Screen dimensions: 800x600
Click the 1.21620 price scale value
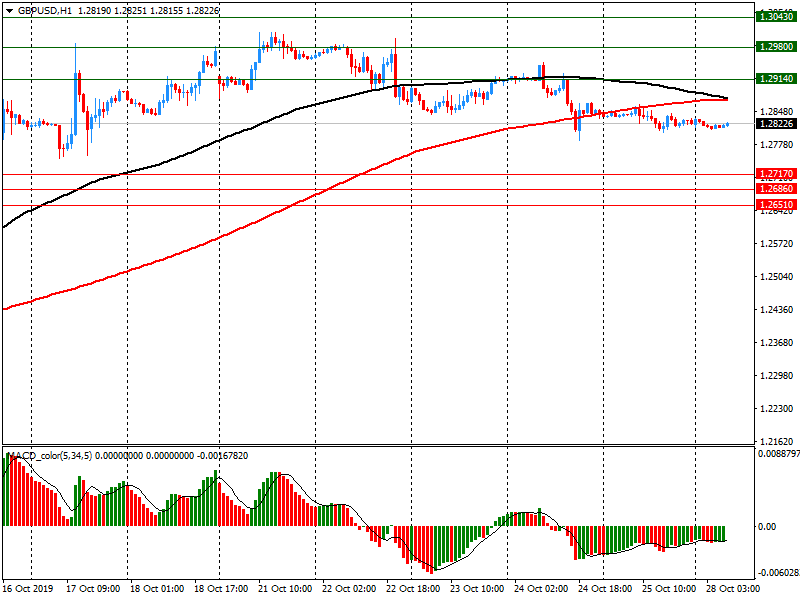pyautogui.click(x=777, y=441)
